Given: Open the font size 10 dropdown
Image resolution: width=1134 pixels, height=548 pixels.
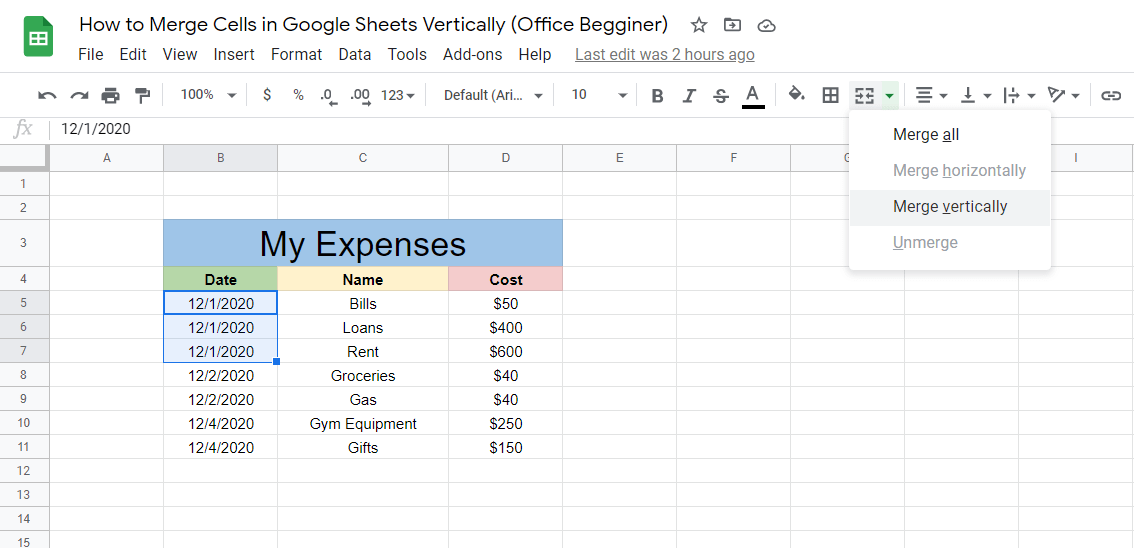Looking at the screenshot, I should pyautogui.click(x=599, y=95).
